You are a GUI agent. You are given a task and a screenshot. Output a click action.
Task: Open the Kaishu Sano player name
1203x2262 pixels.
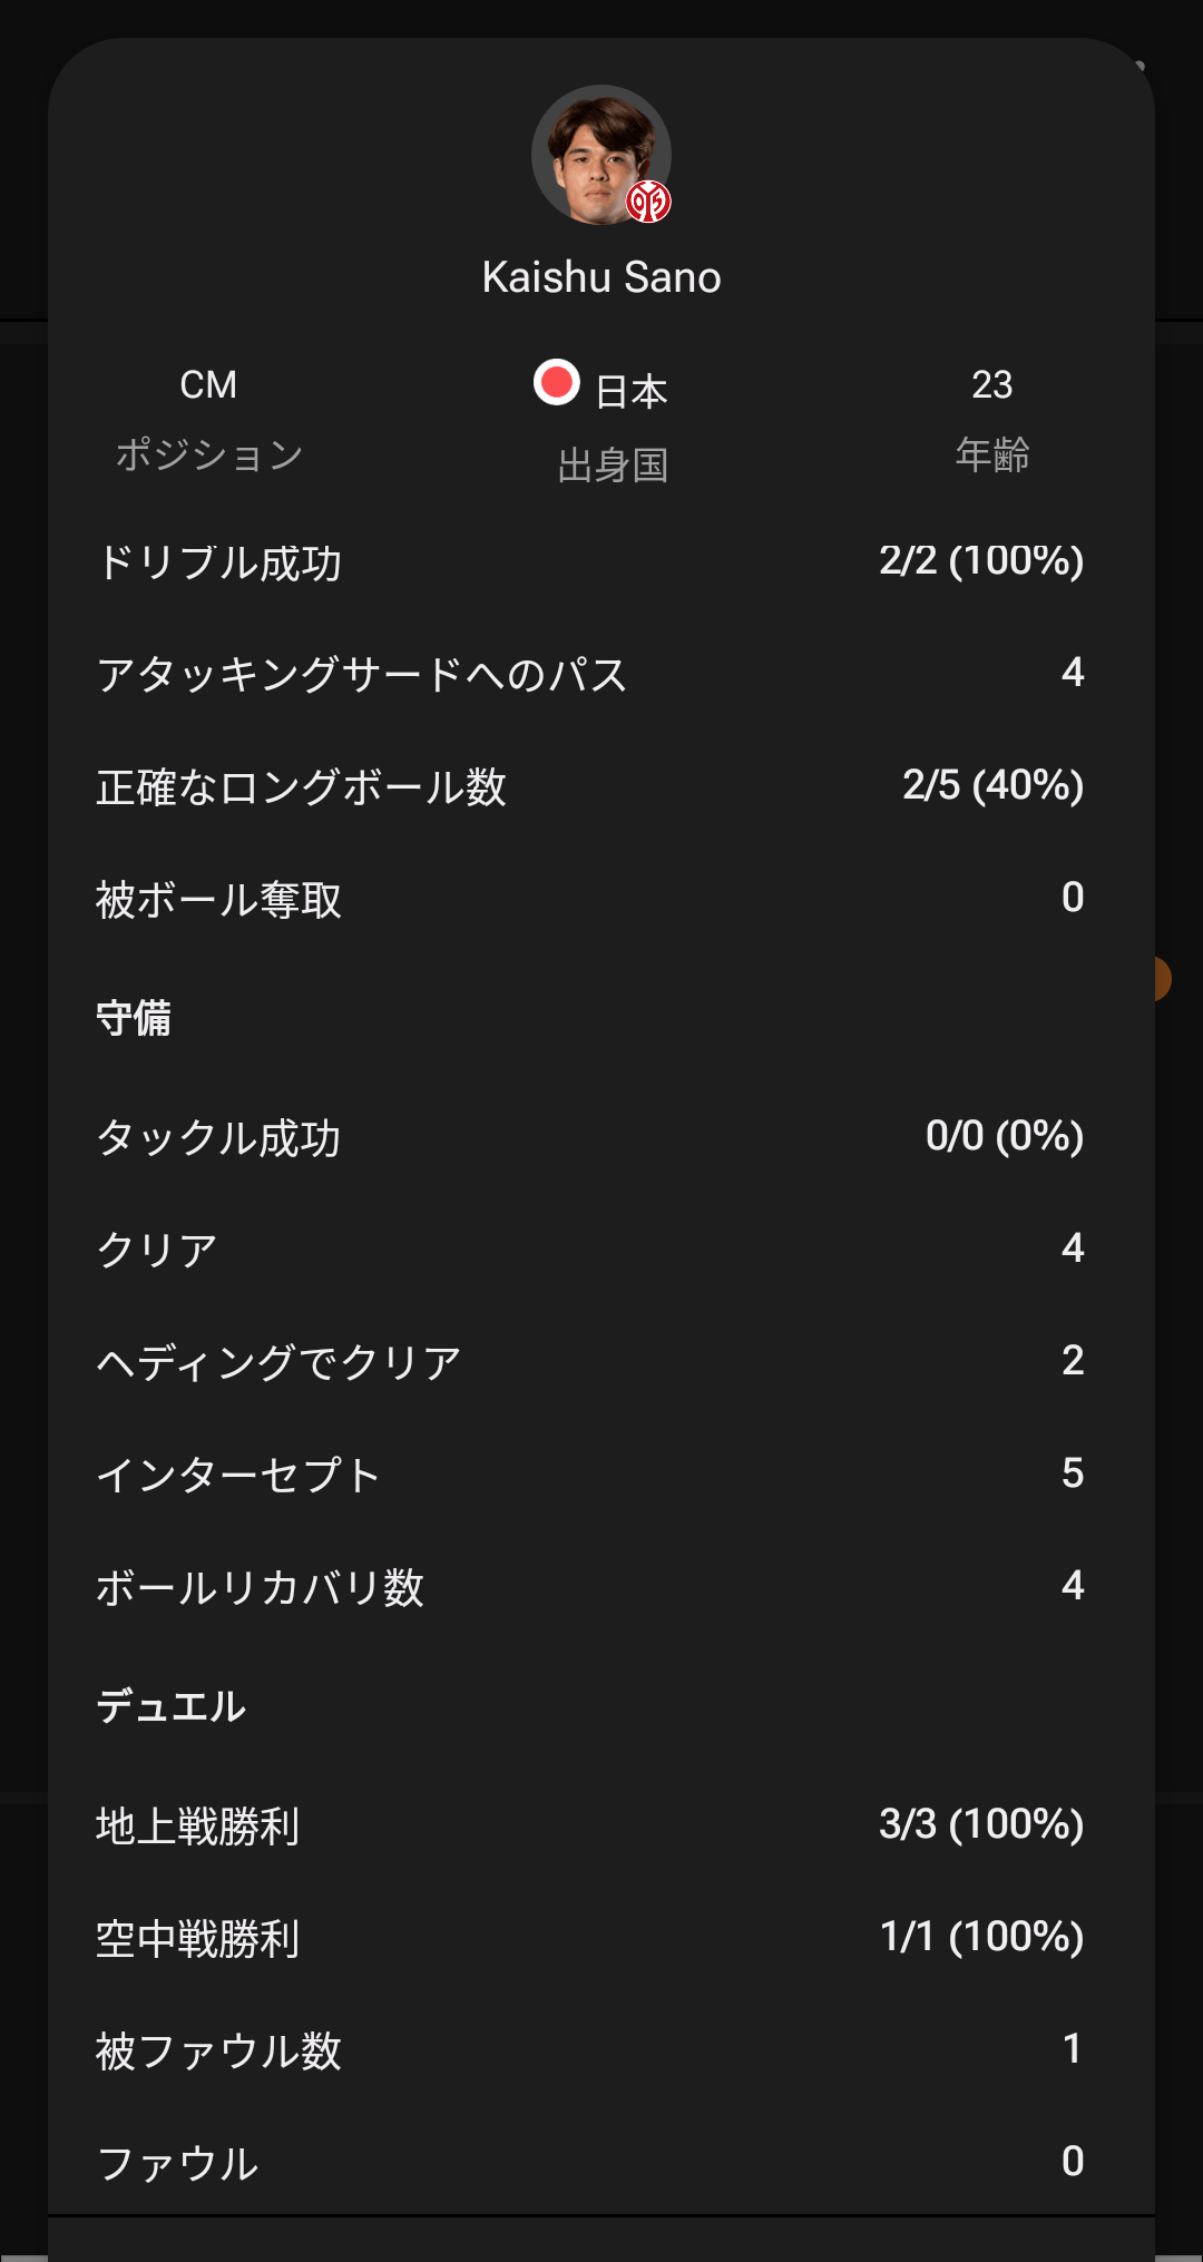coord(601,277)
